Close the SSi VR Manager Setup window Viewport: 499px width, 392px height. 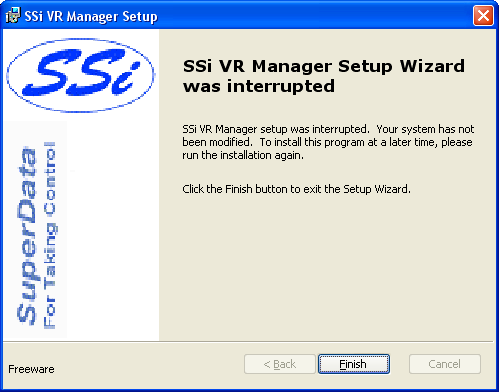pos(483,15)
